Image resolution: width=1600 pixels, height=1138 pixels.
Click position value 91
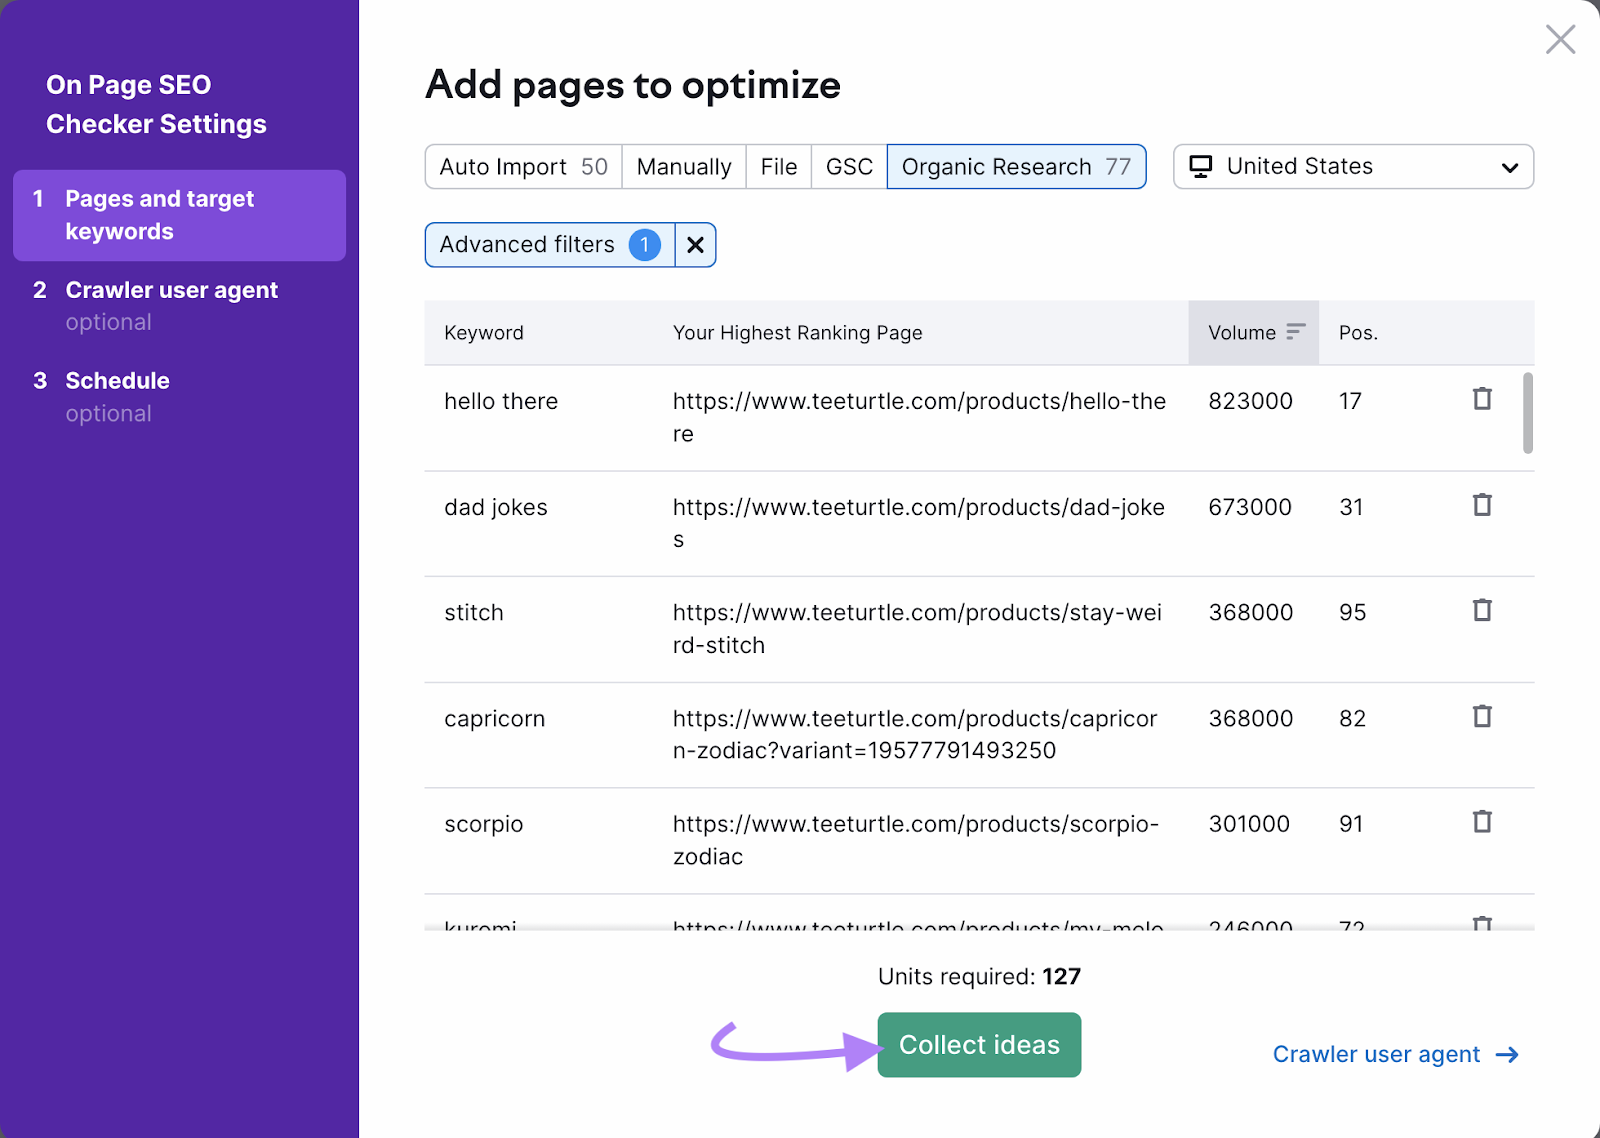[1351, 824]
